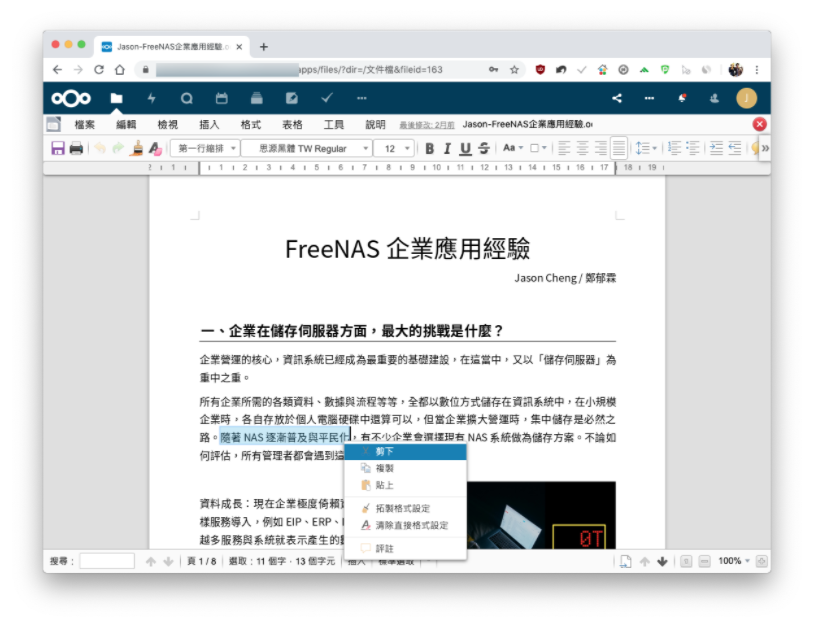Choose 貼上 in the context menu
Screen dimensions: 817x619
coord(405,485)
